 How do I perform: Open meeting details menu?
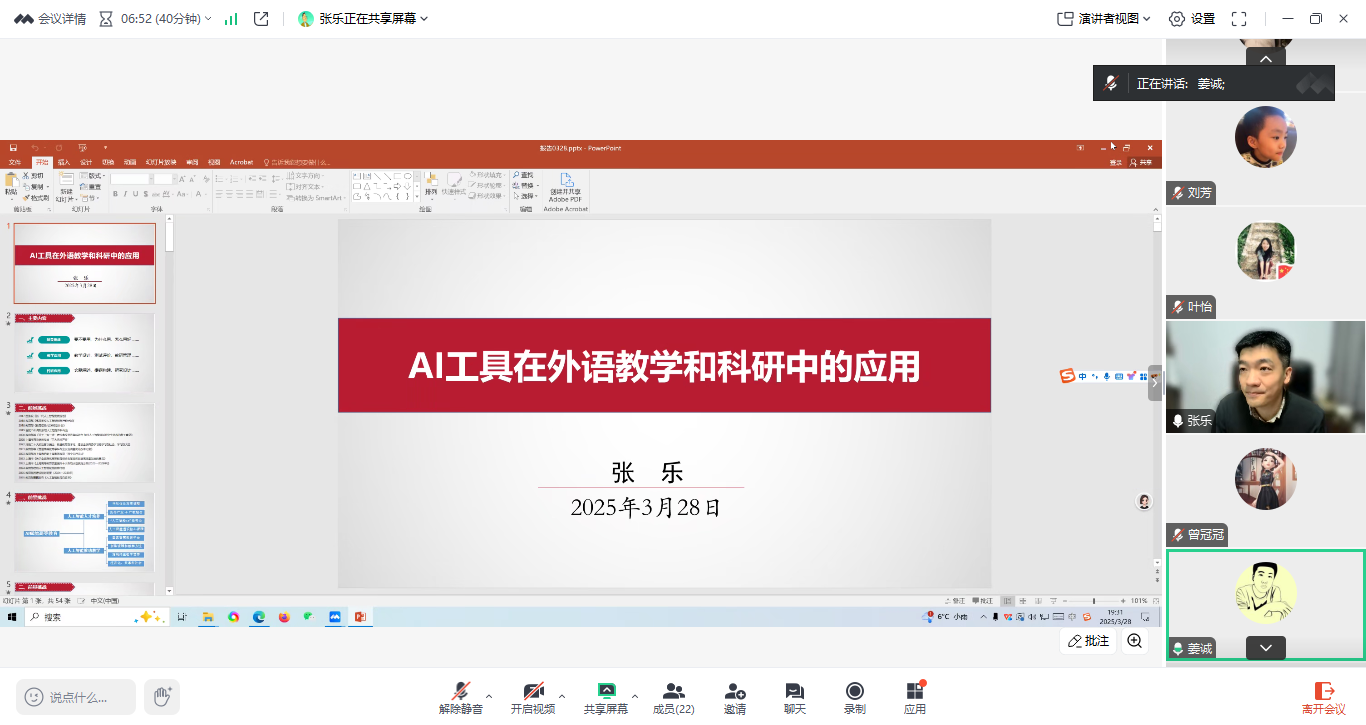pos(50,19)
